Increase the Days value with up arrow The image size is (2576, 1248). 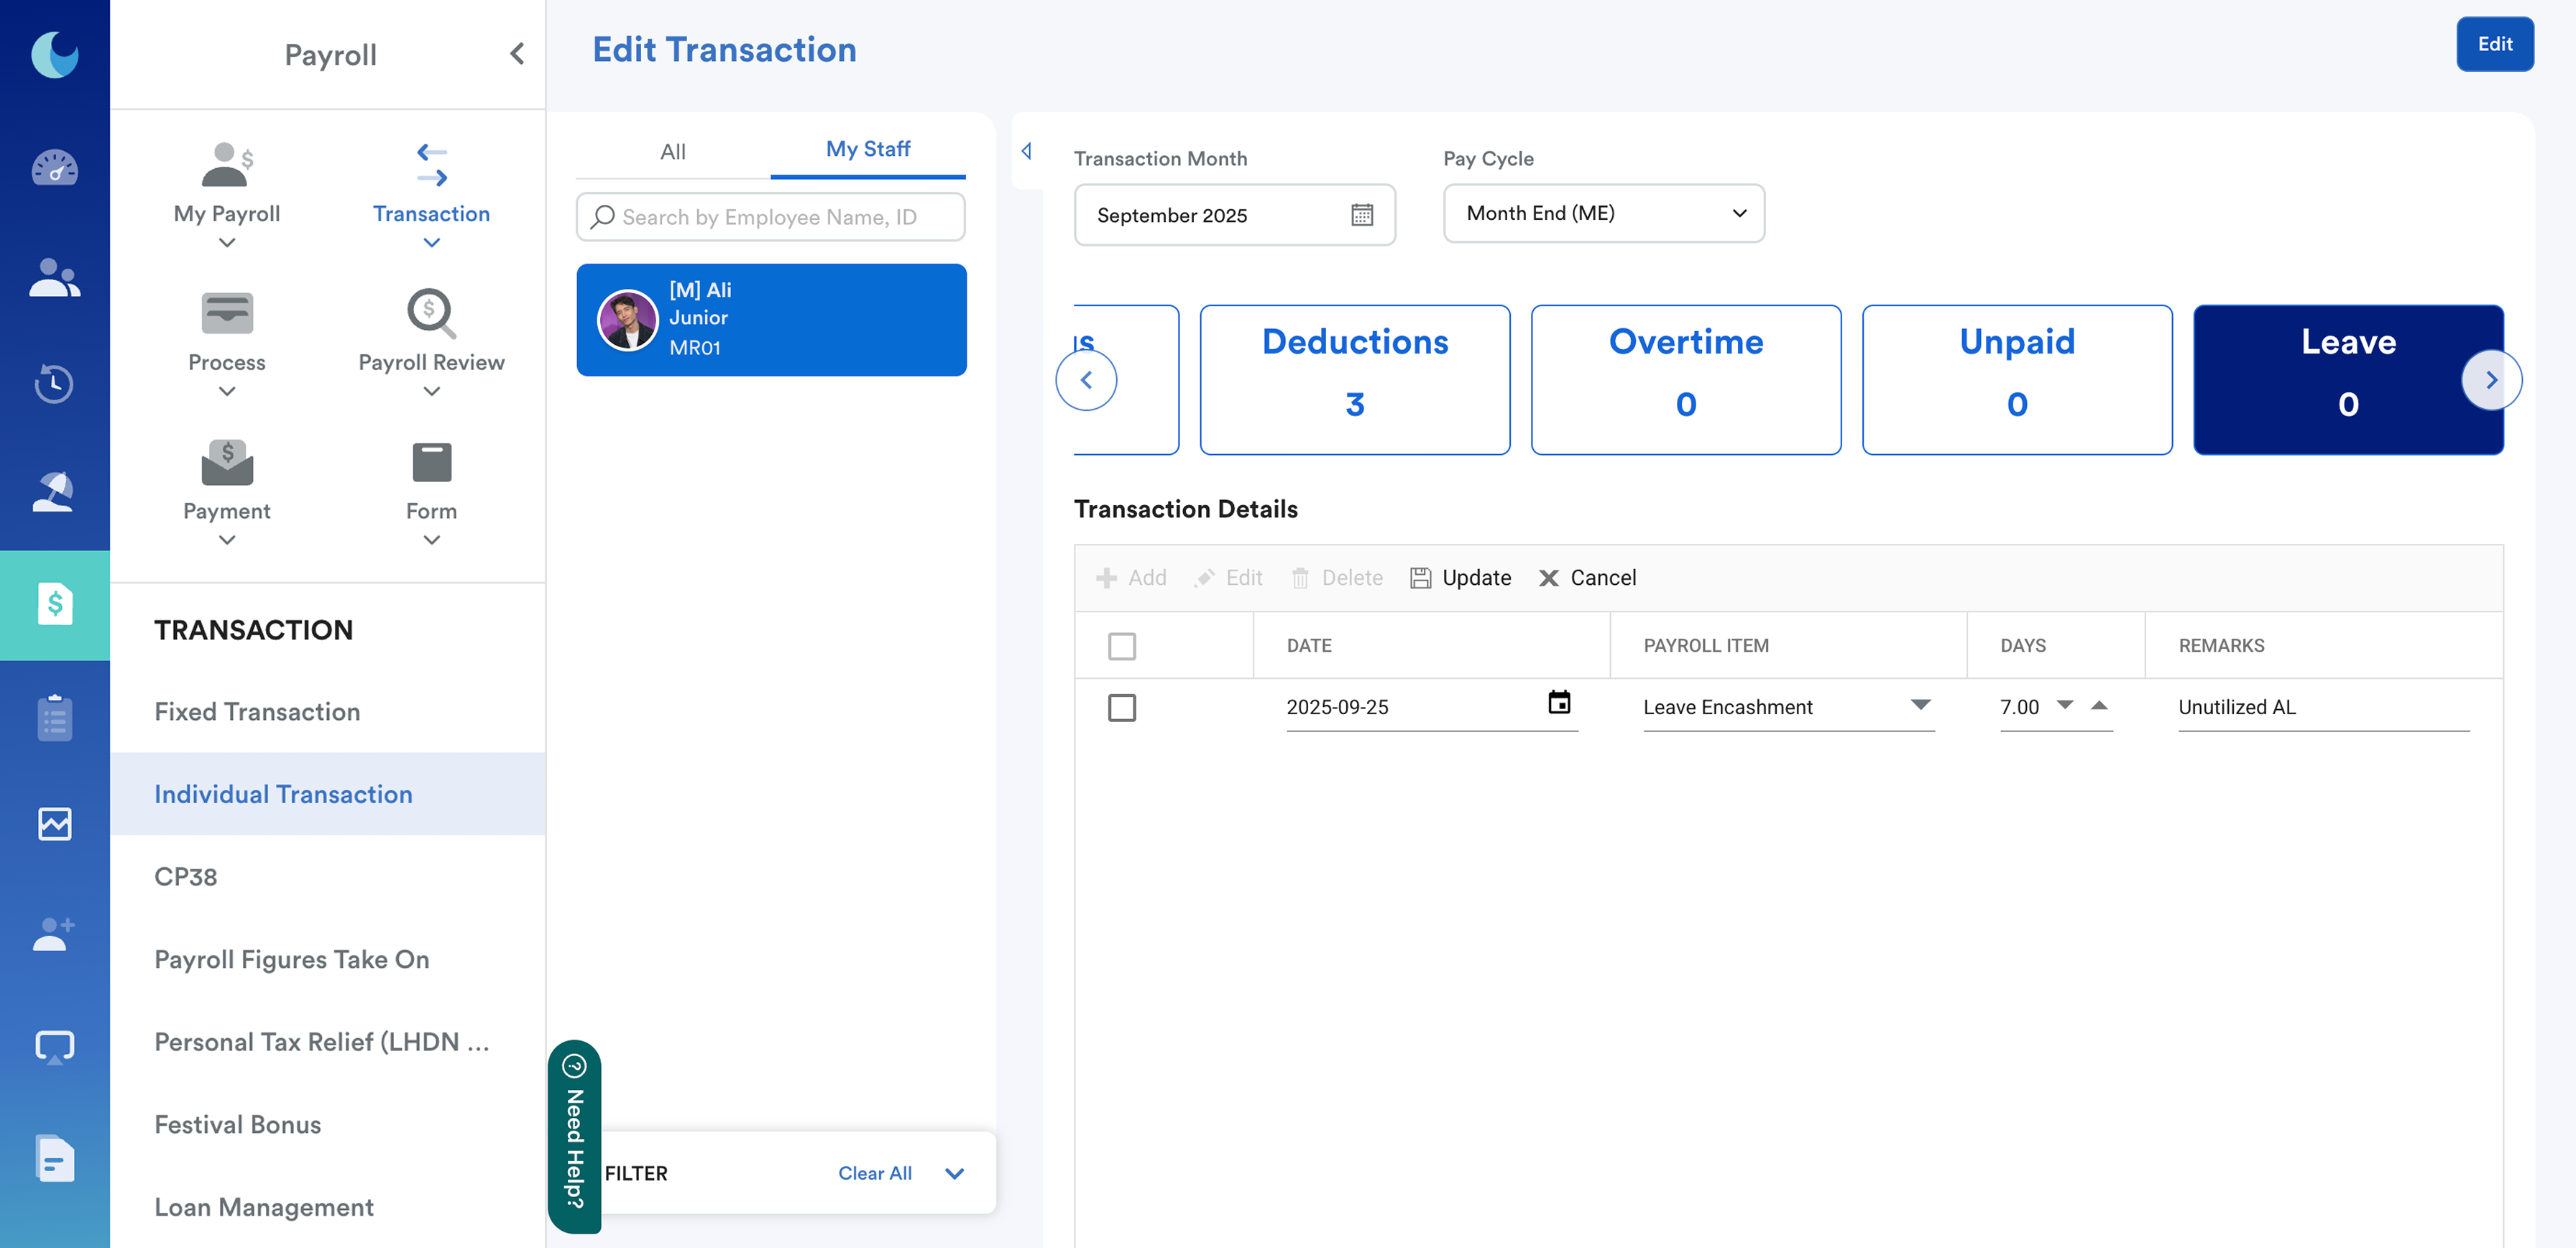pyautogui.click(x=2099, y=705)
